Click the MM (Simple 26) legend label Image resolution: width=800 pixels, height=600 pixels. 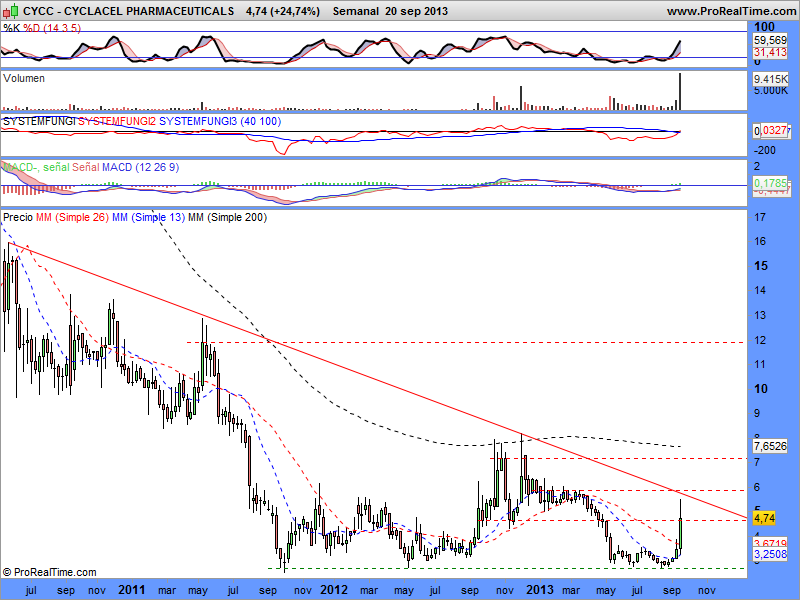[72, 217]
